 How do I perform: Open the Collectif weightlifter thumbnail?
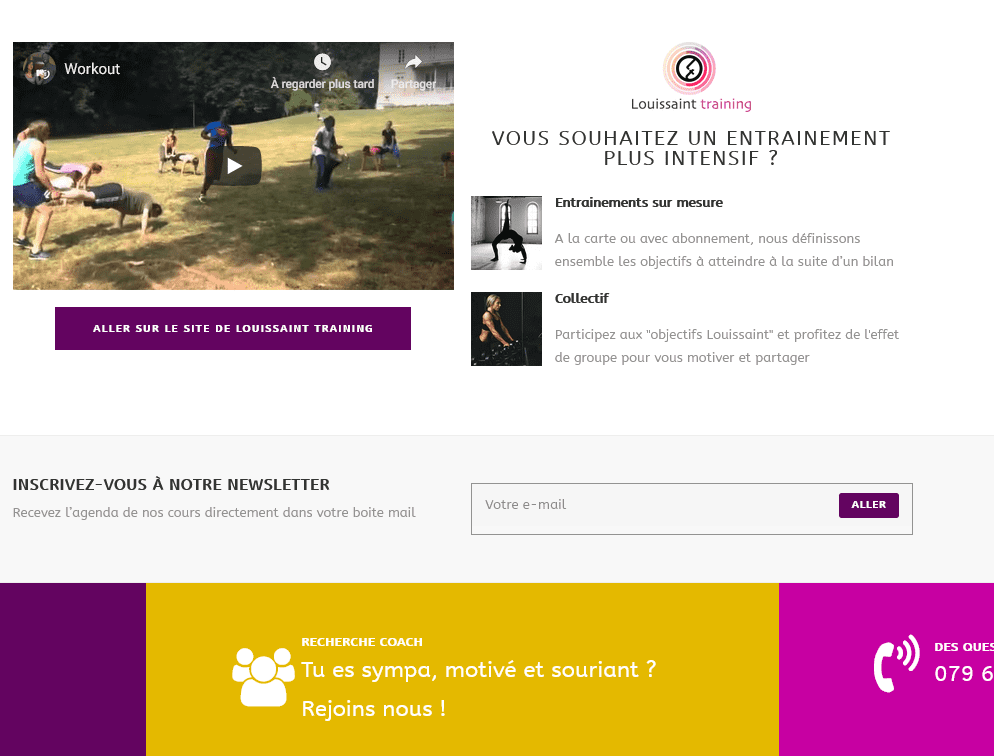506,329
